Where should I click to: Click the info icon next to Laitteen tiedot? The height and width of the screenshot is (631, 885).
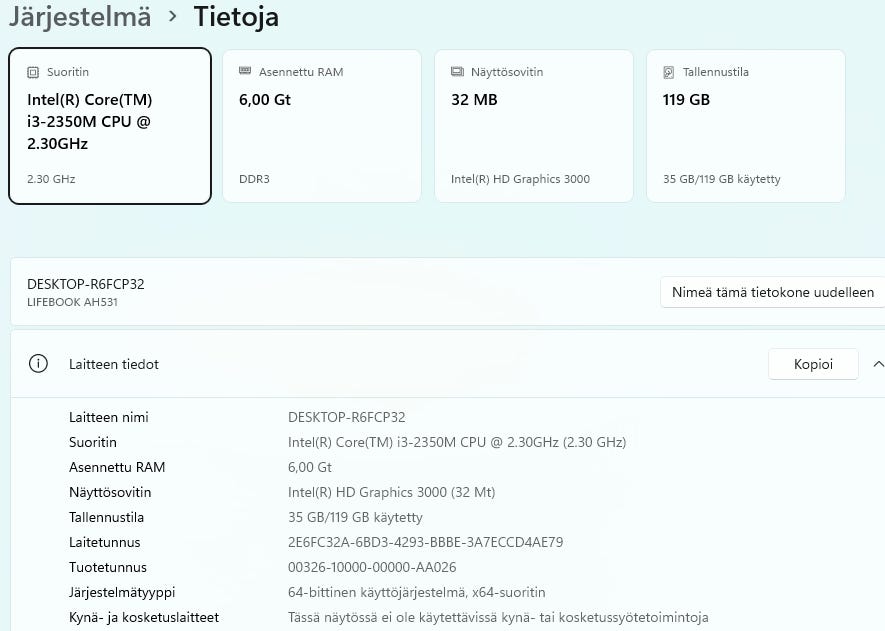click(x=38, y=364)
